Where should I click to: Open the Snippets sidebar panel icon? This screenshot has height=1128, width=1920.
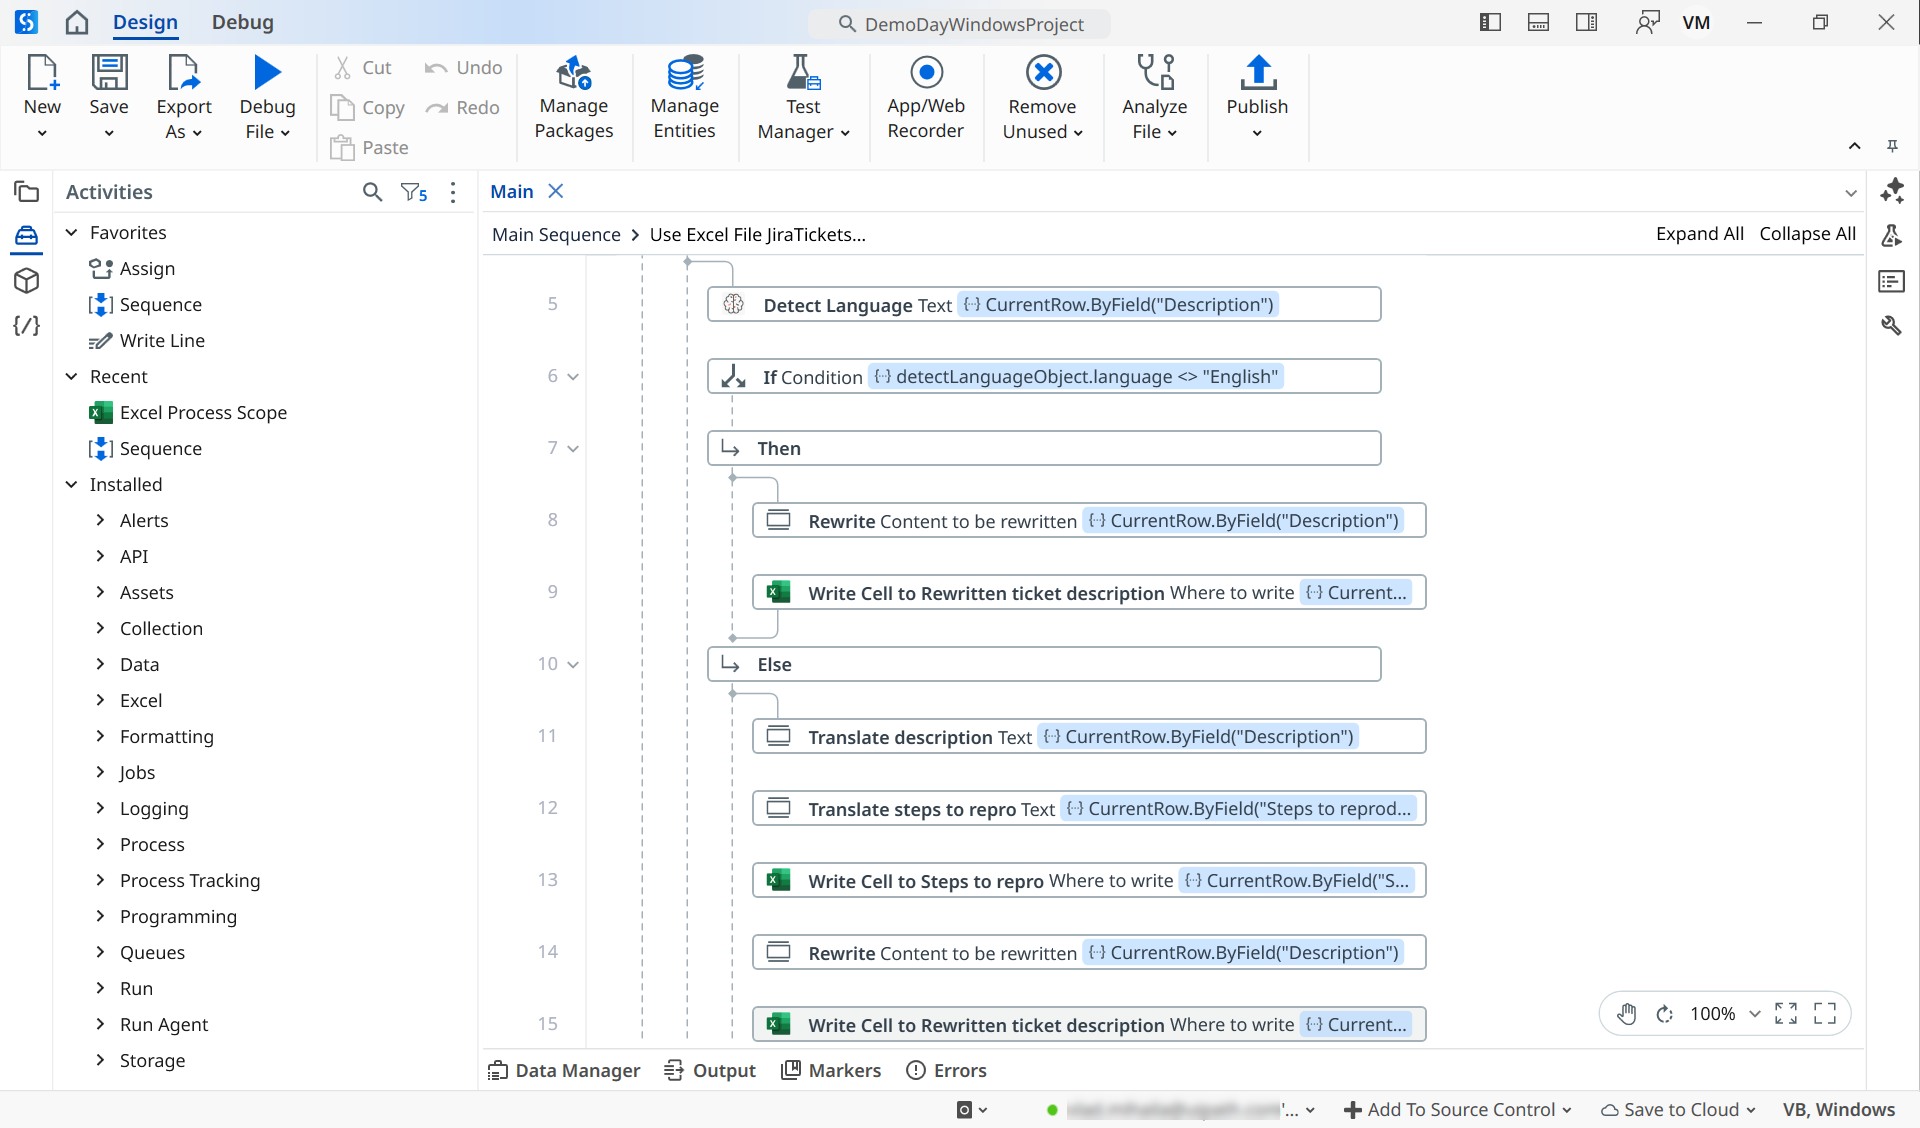27,326
